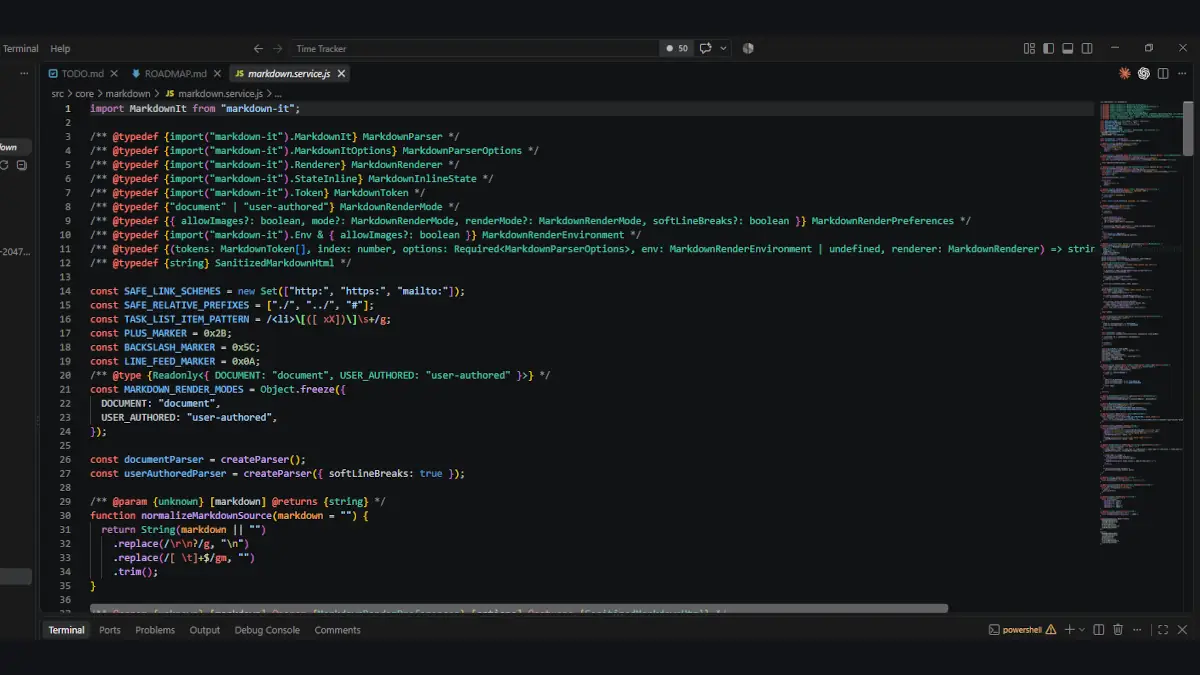Click MARKDOWN_RENDER_MODES on line 21
This screenshot has height=675, width=1200.
183,389
